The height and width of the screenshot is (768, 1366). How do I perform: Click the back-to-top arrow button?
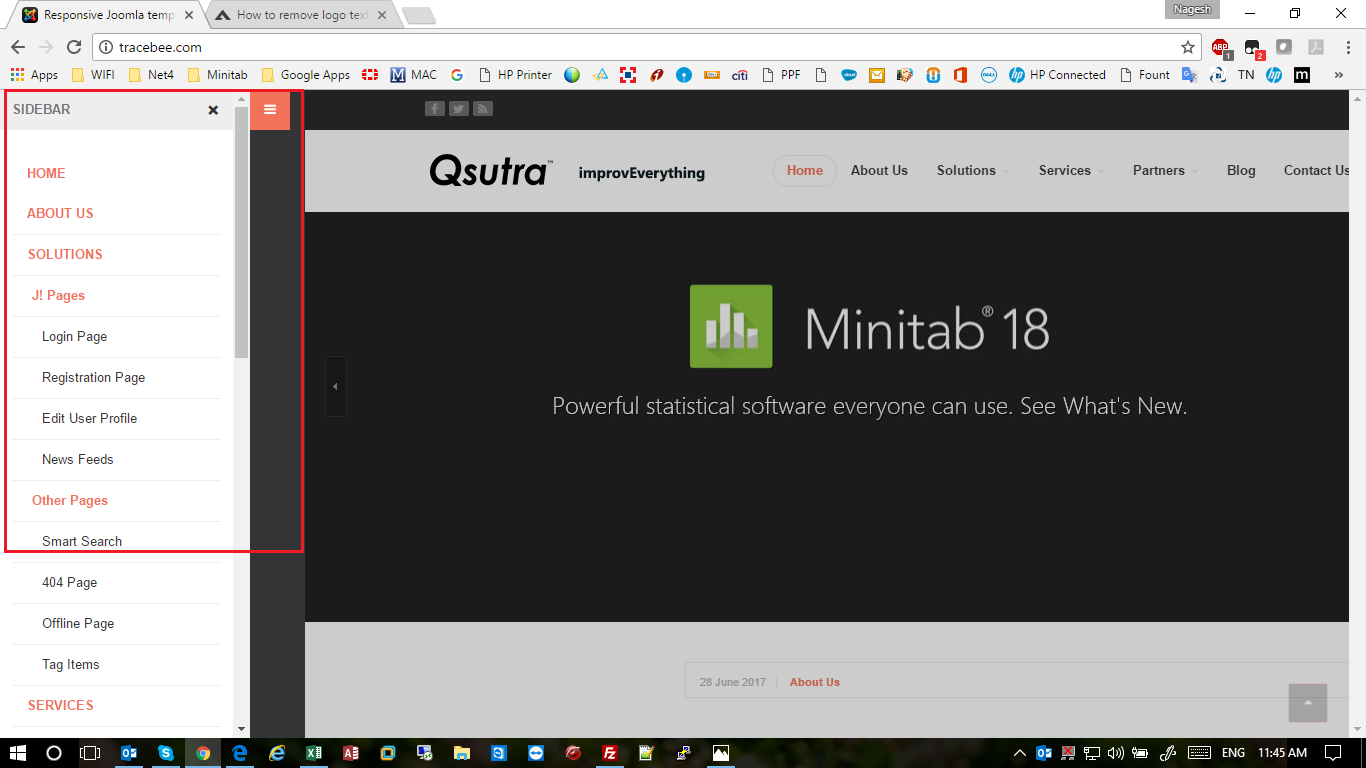click(x=1308, y=702)
